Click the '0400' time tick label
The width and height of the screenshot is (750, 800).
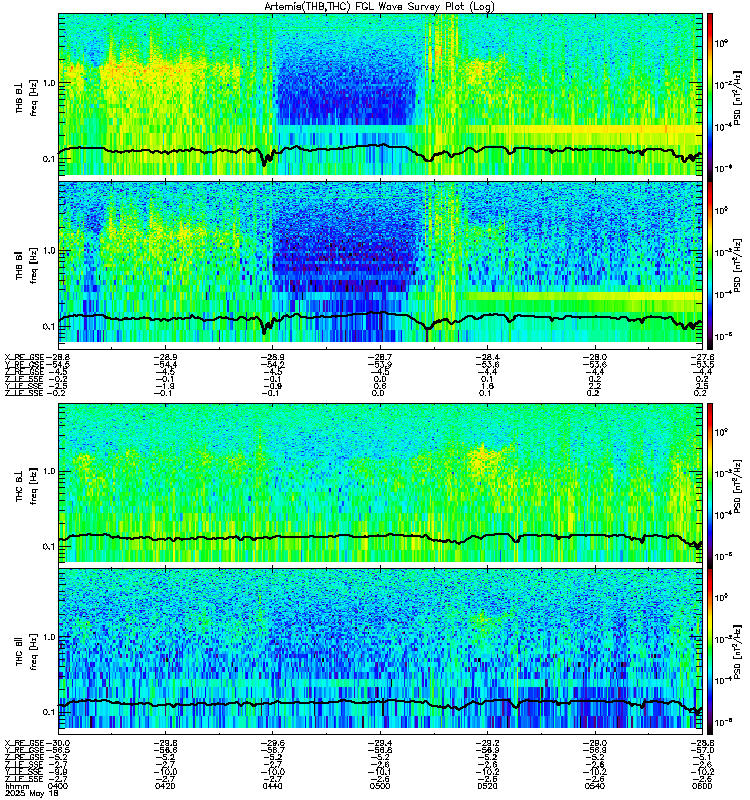point(57,786)
